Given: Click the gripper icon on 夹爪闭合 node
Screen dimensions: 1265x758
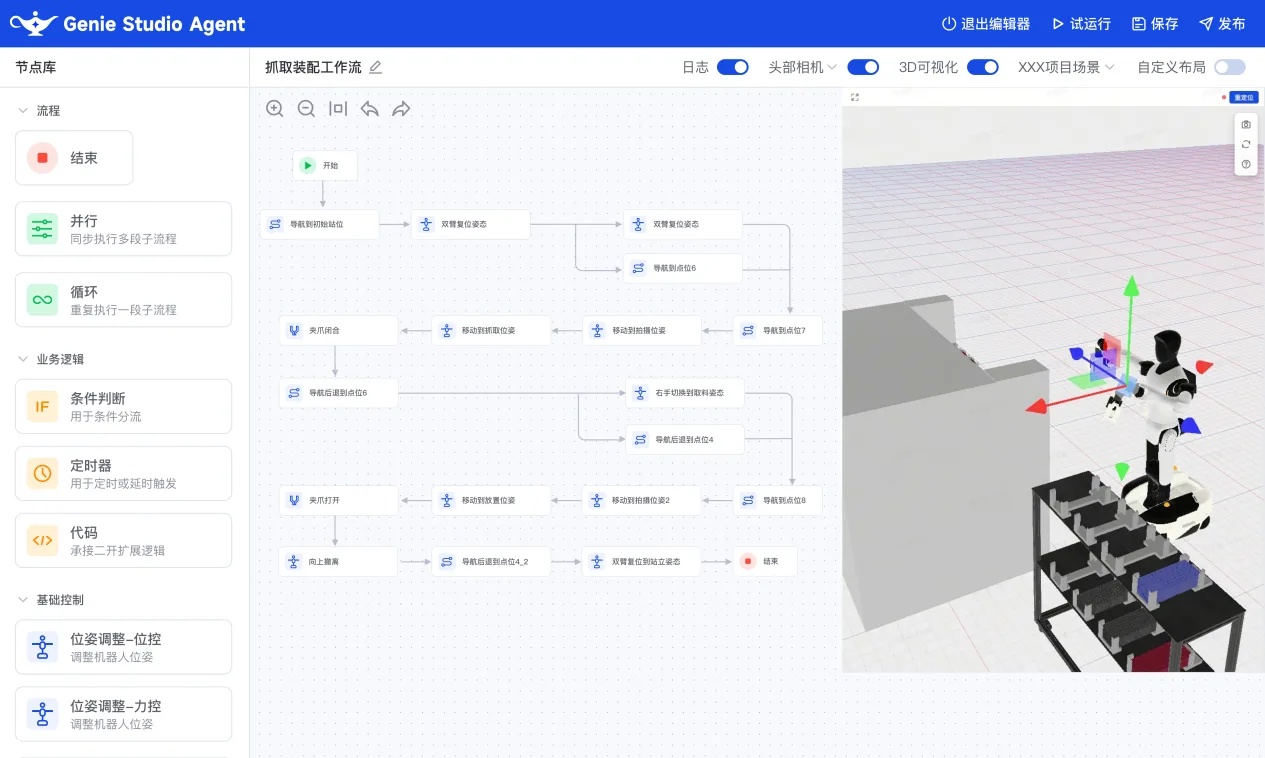Looking at the screenshot, I should [294, 330].
